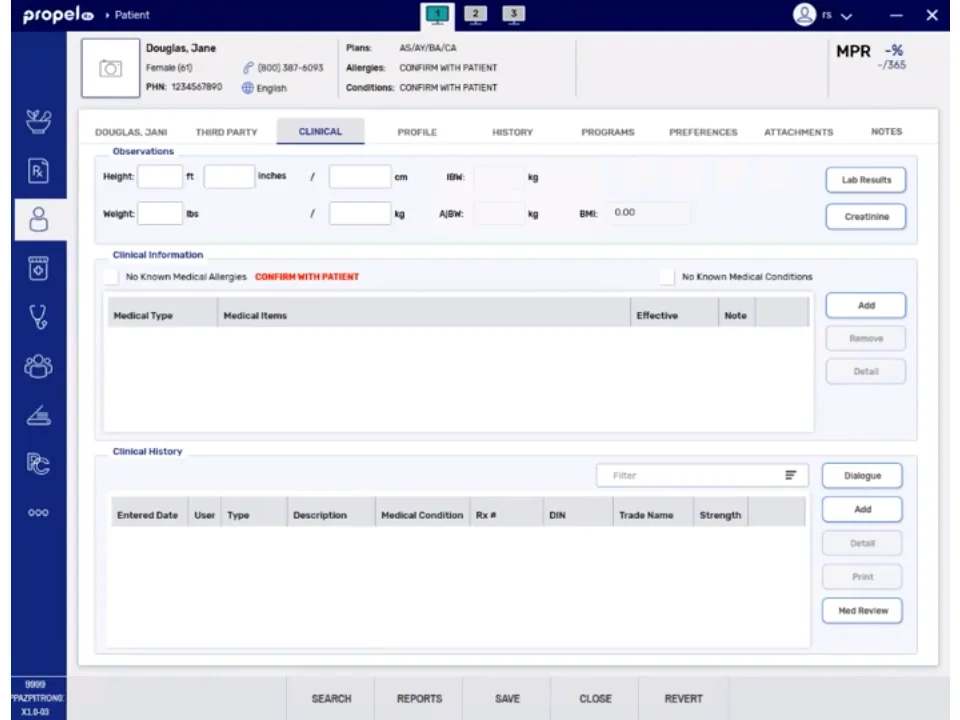Click the Reports button in bottom bar
This screenshot has width=960, height=720.
(419, 699)
